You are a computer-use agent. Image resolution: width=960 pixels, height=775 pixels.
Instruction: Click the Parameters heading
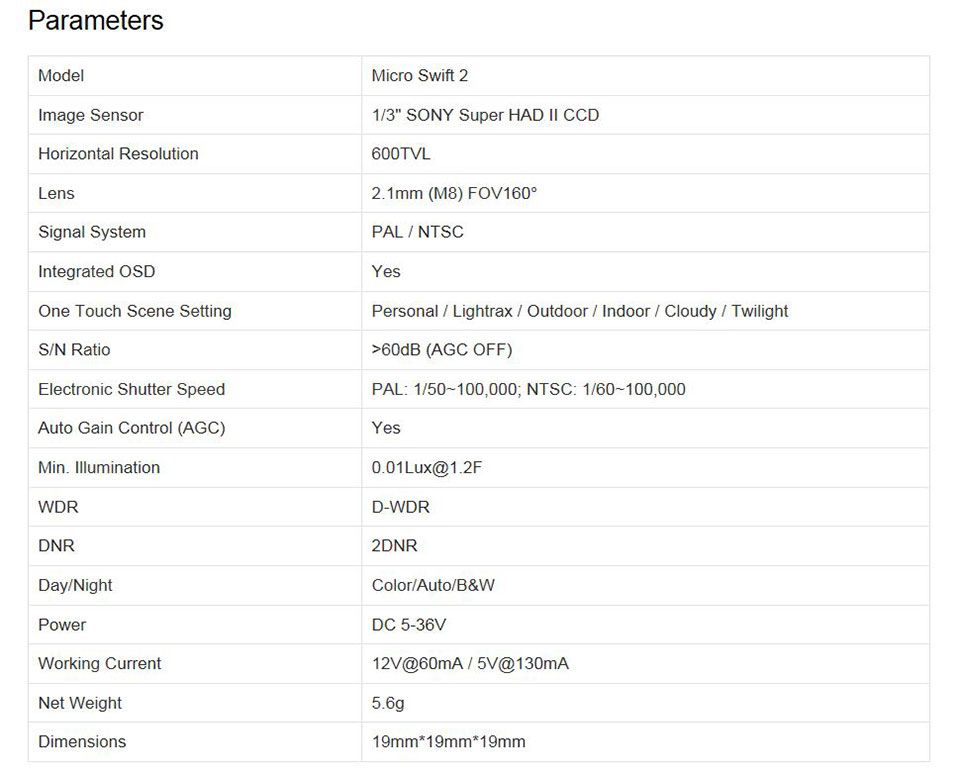click(96, 21)
